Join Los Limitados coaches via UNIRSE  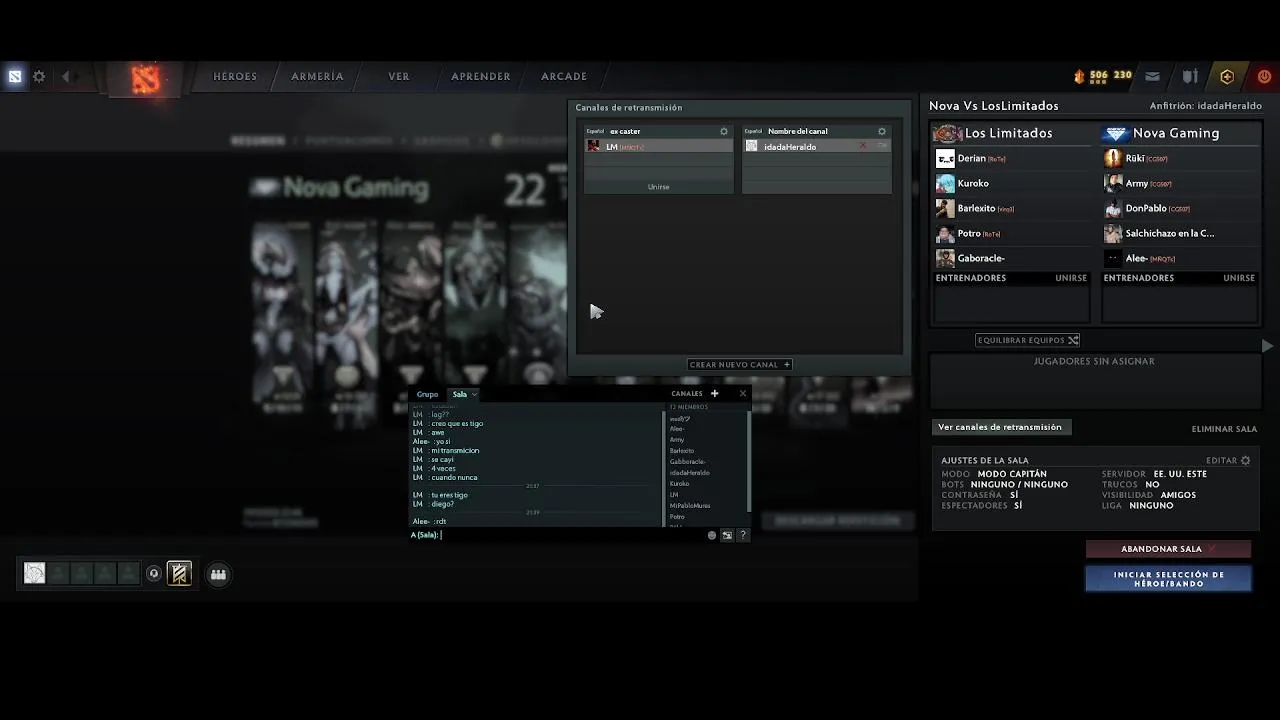pyautogui.click(x=1071, y=278)
